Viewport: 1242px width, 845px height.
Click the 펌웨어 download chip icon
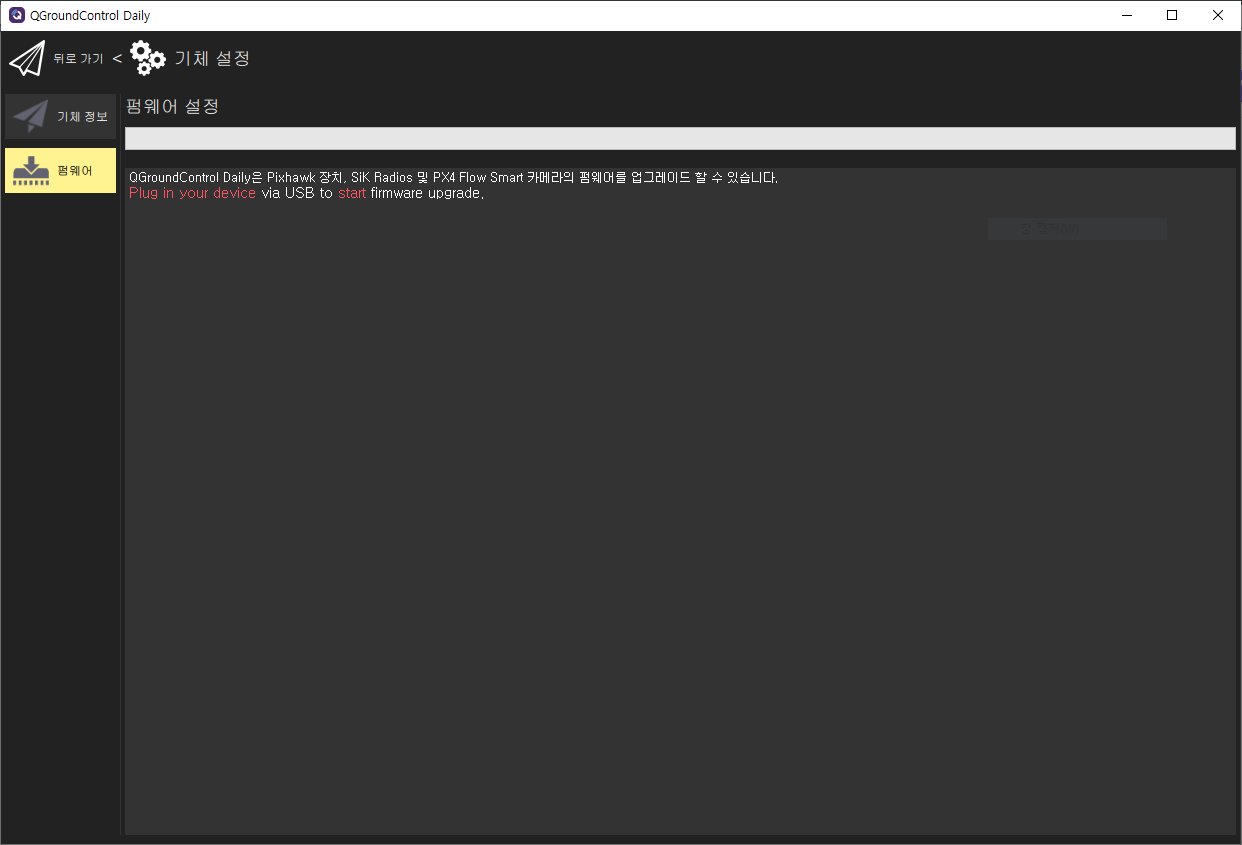(31, 171)
